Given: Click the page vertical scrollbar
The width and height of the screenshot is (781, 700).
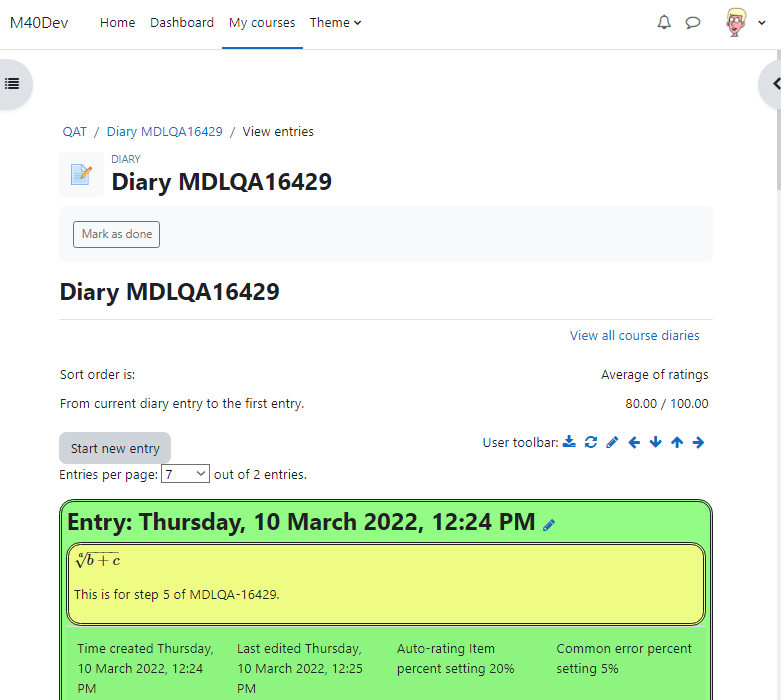Looking at the screenshot, I should tap(778, 120).
